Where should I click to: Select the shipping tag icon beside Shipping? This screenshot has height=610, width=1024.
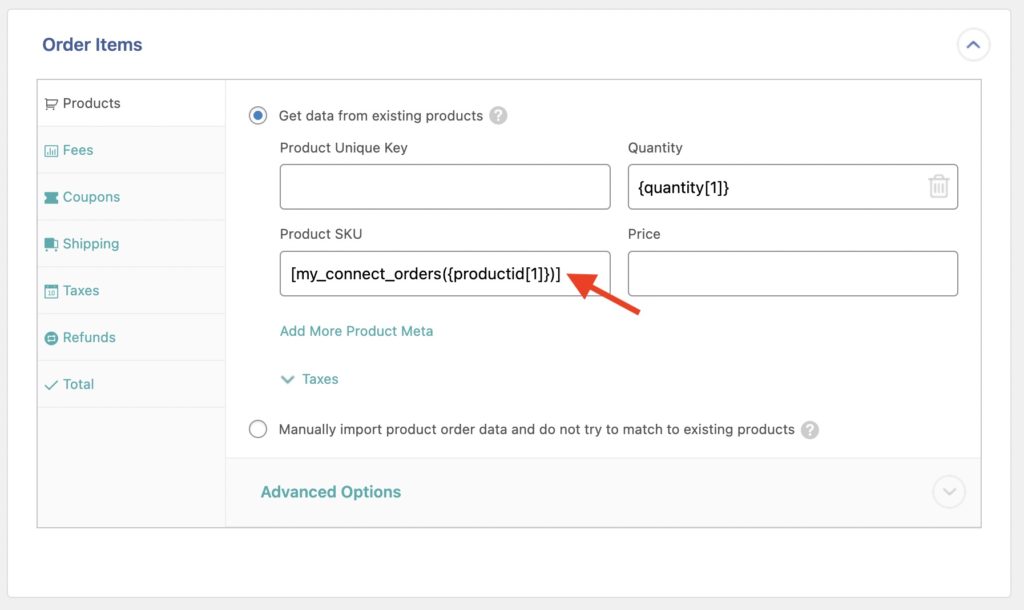pos(53,243)
